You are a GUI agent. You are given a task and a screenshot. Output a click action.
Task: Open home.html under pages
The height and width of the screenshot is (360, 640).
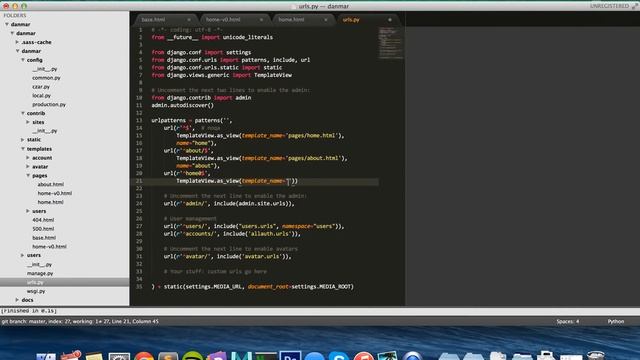point(51,202)
